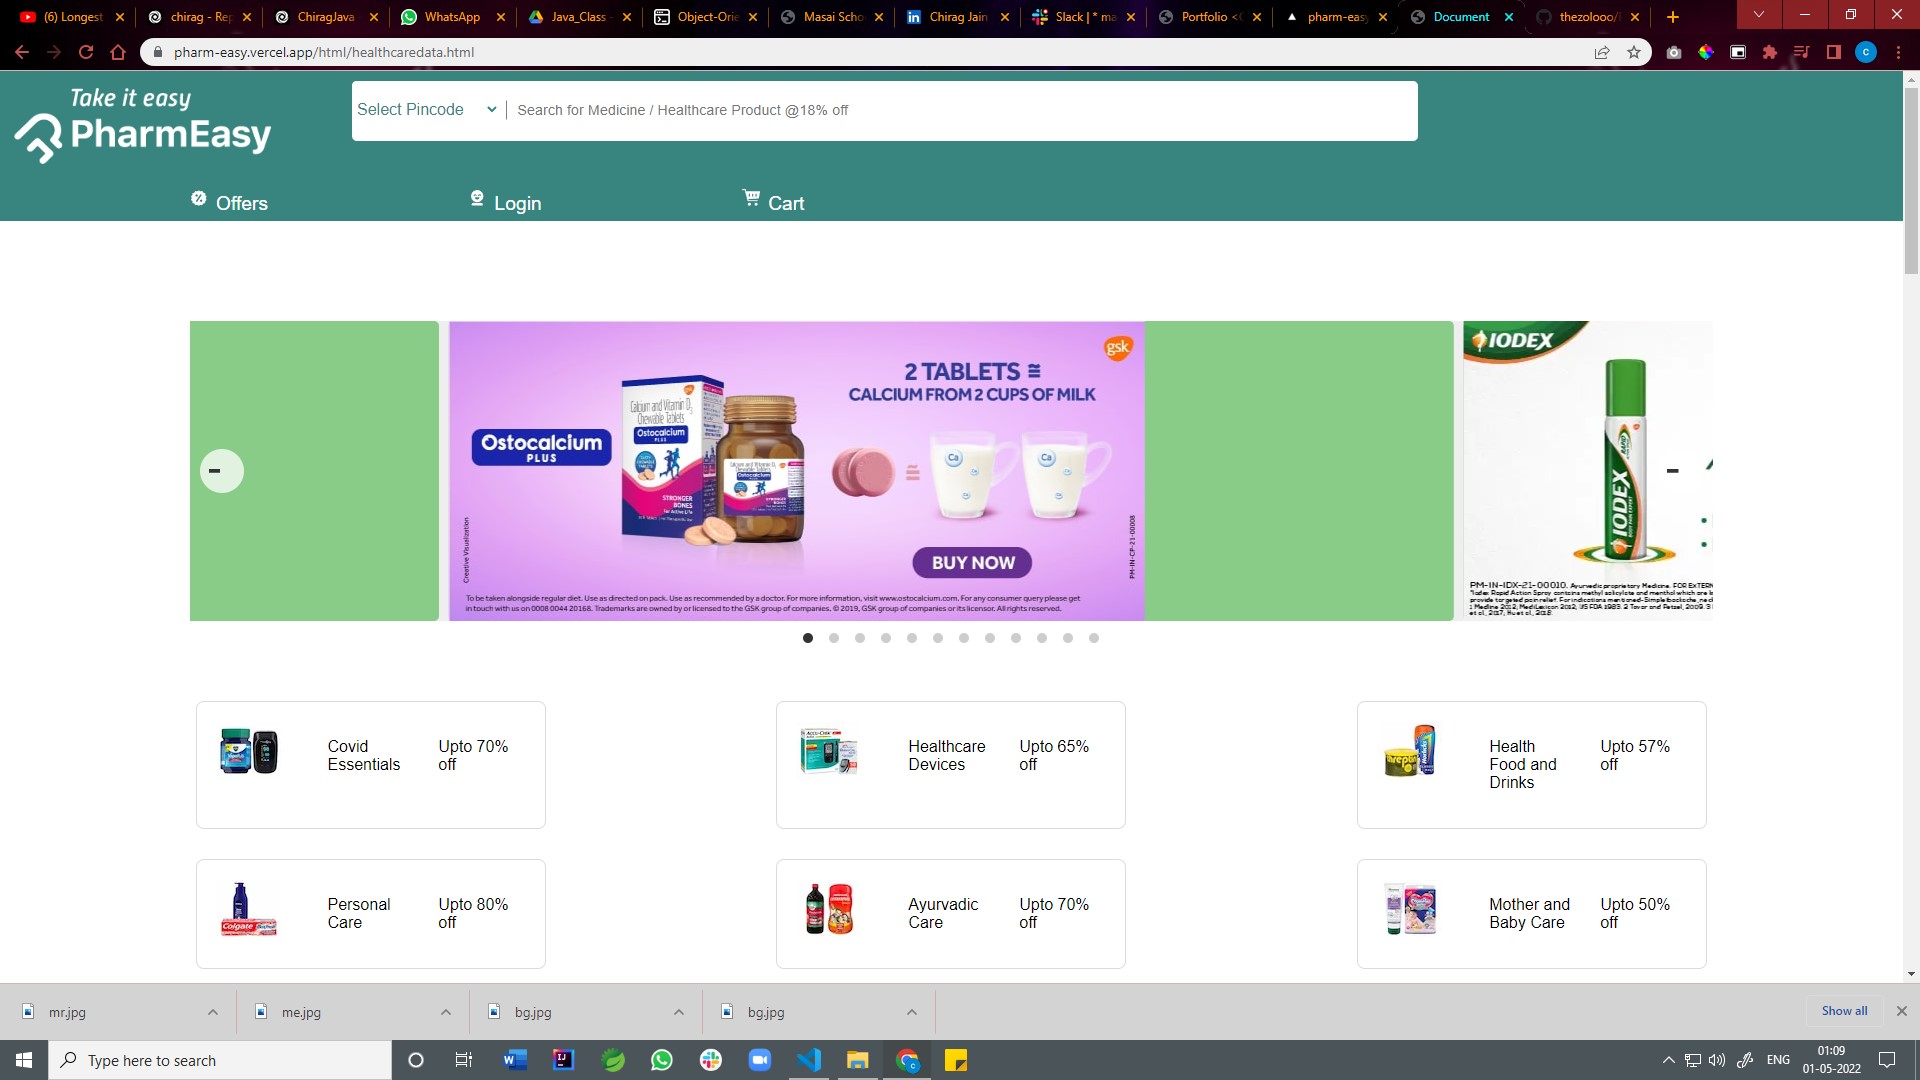Focus the medicine search input field
The image size is (1920, 1080).
962,110
